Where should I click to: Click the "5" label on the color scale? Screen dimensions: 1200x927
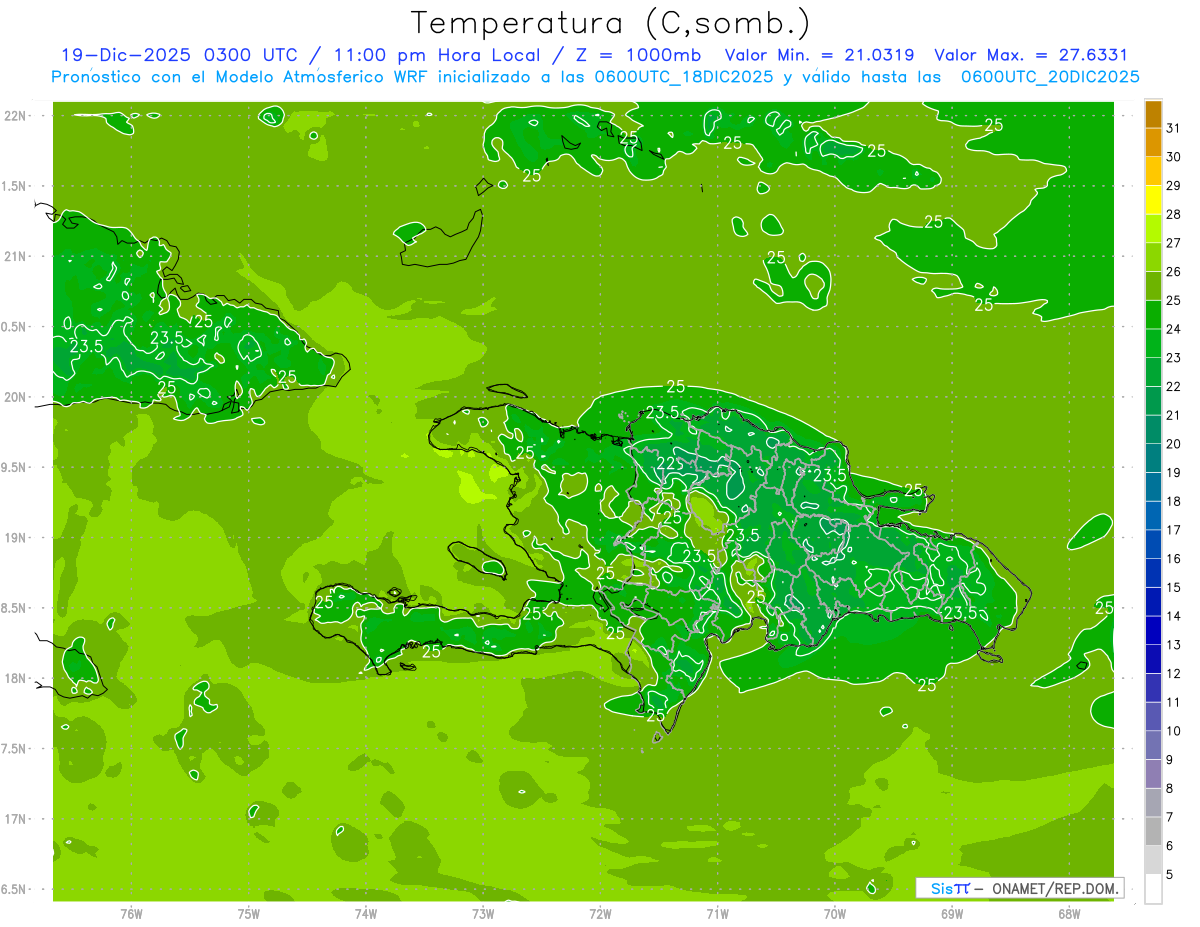[x=1170, y=875]
